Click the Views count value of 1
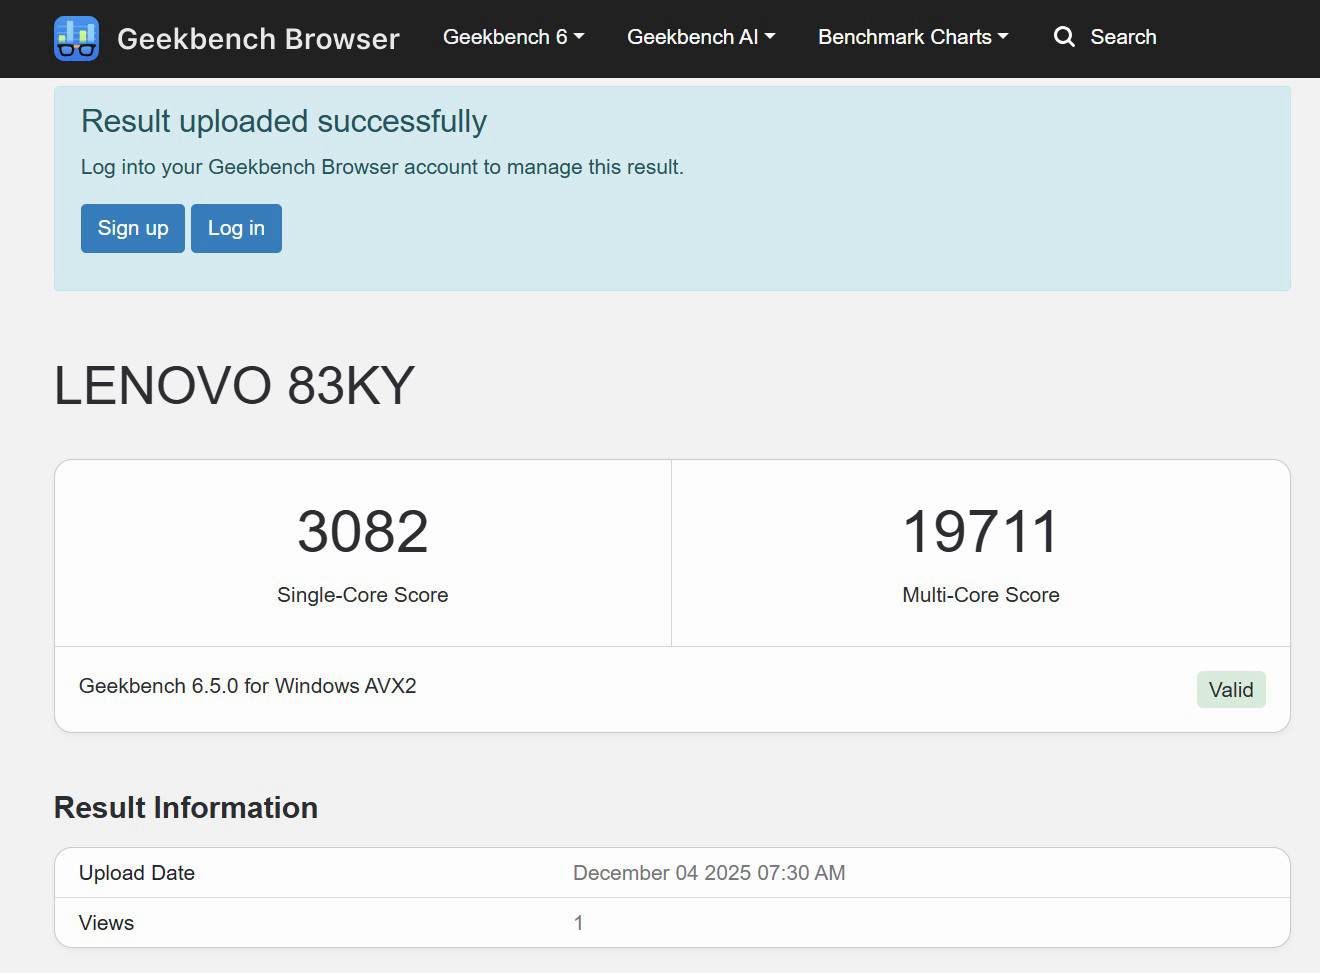Screen dimensions: 1320x973 578,923
